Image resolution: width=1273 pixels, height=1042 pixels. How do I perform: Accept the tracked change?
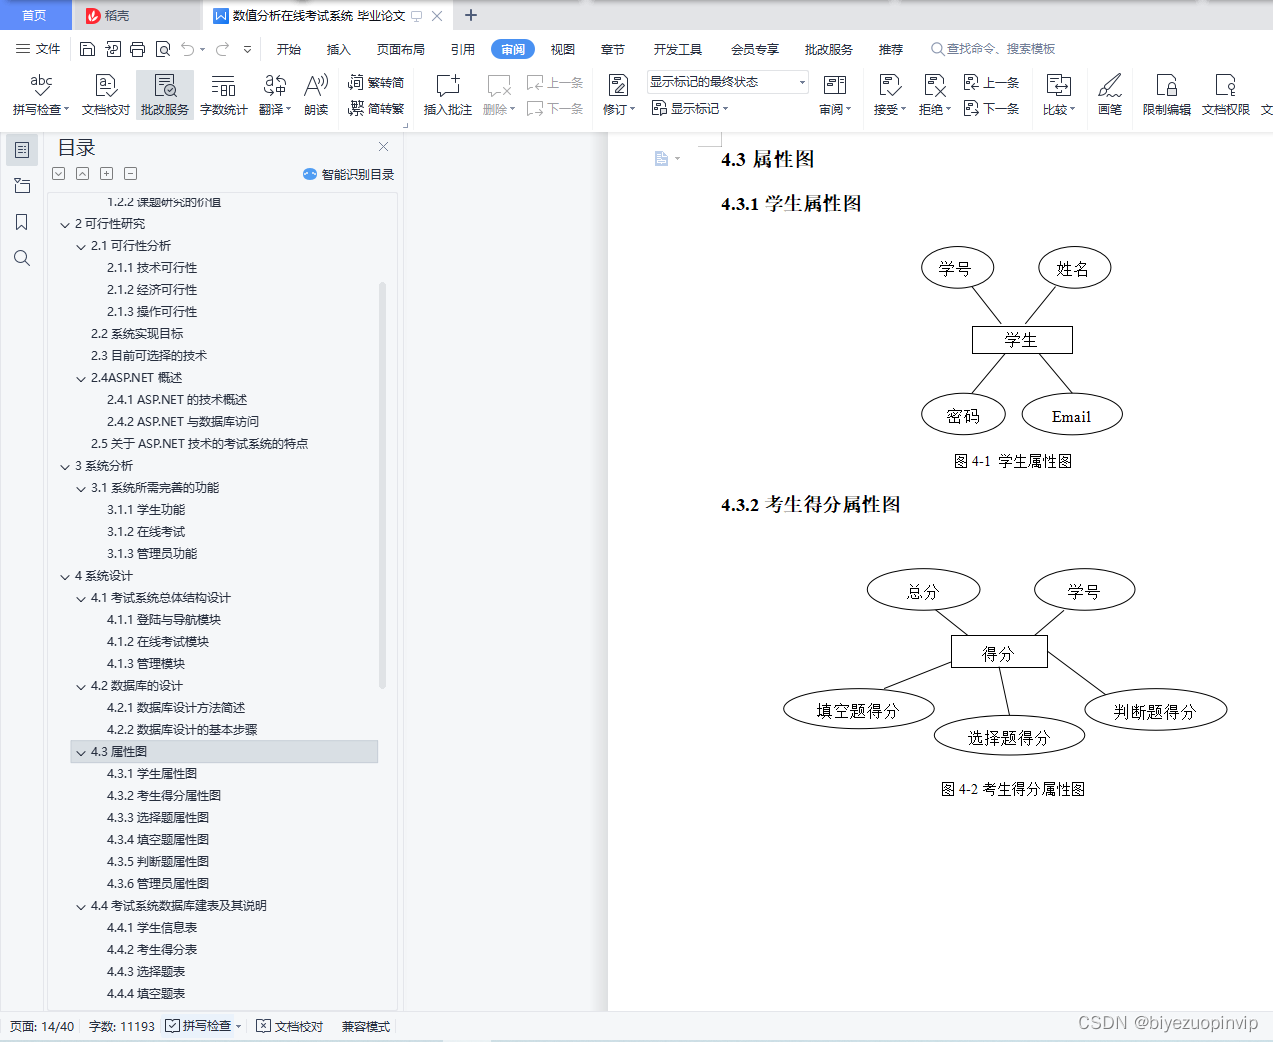coord(889,94)
